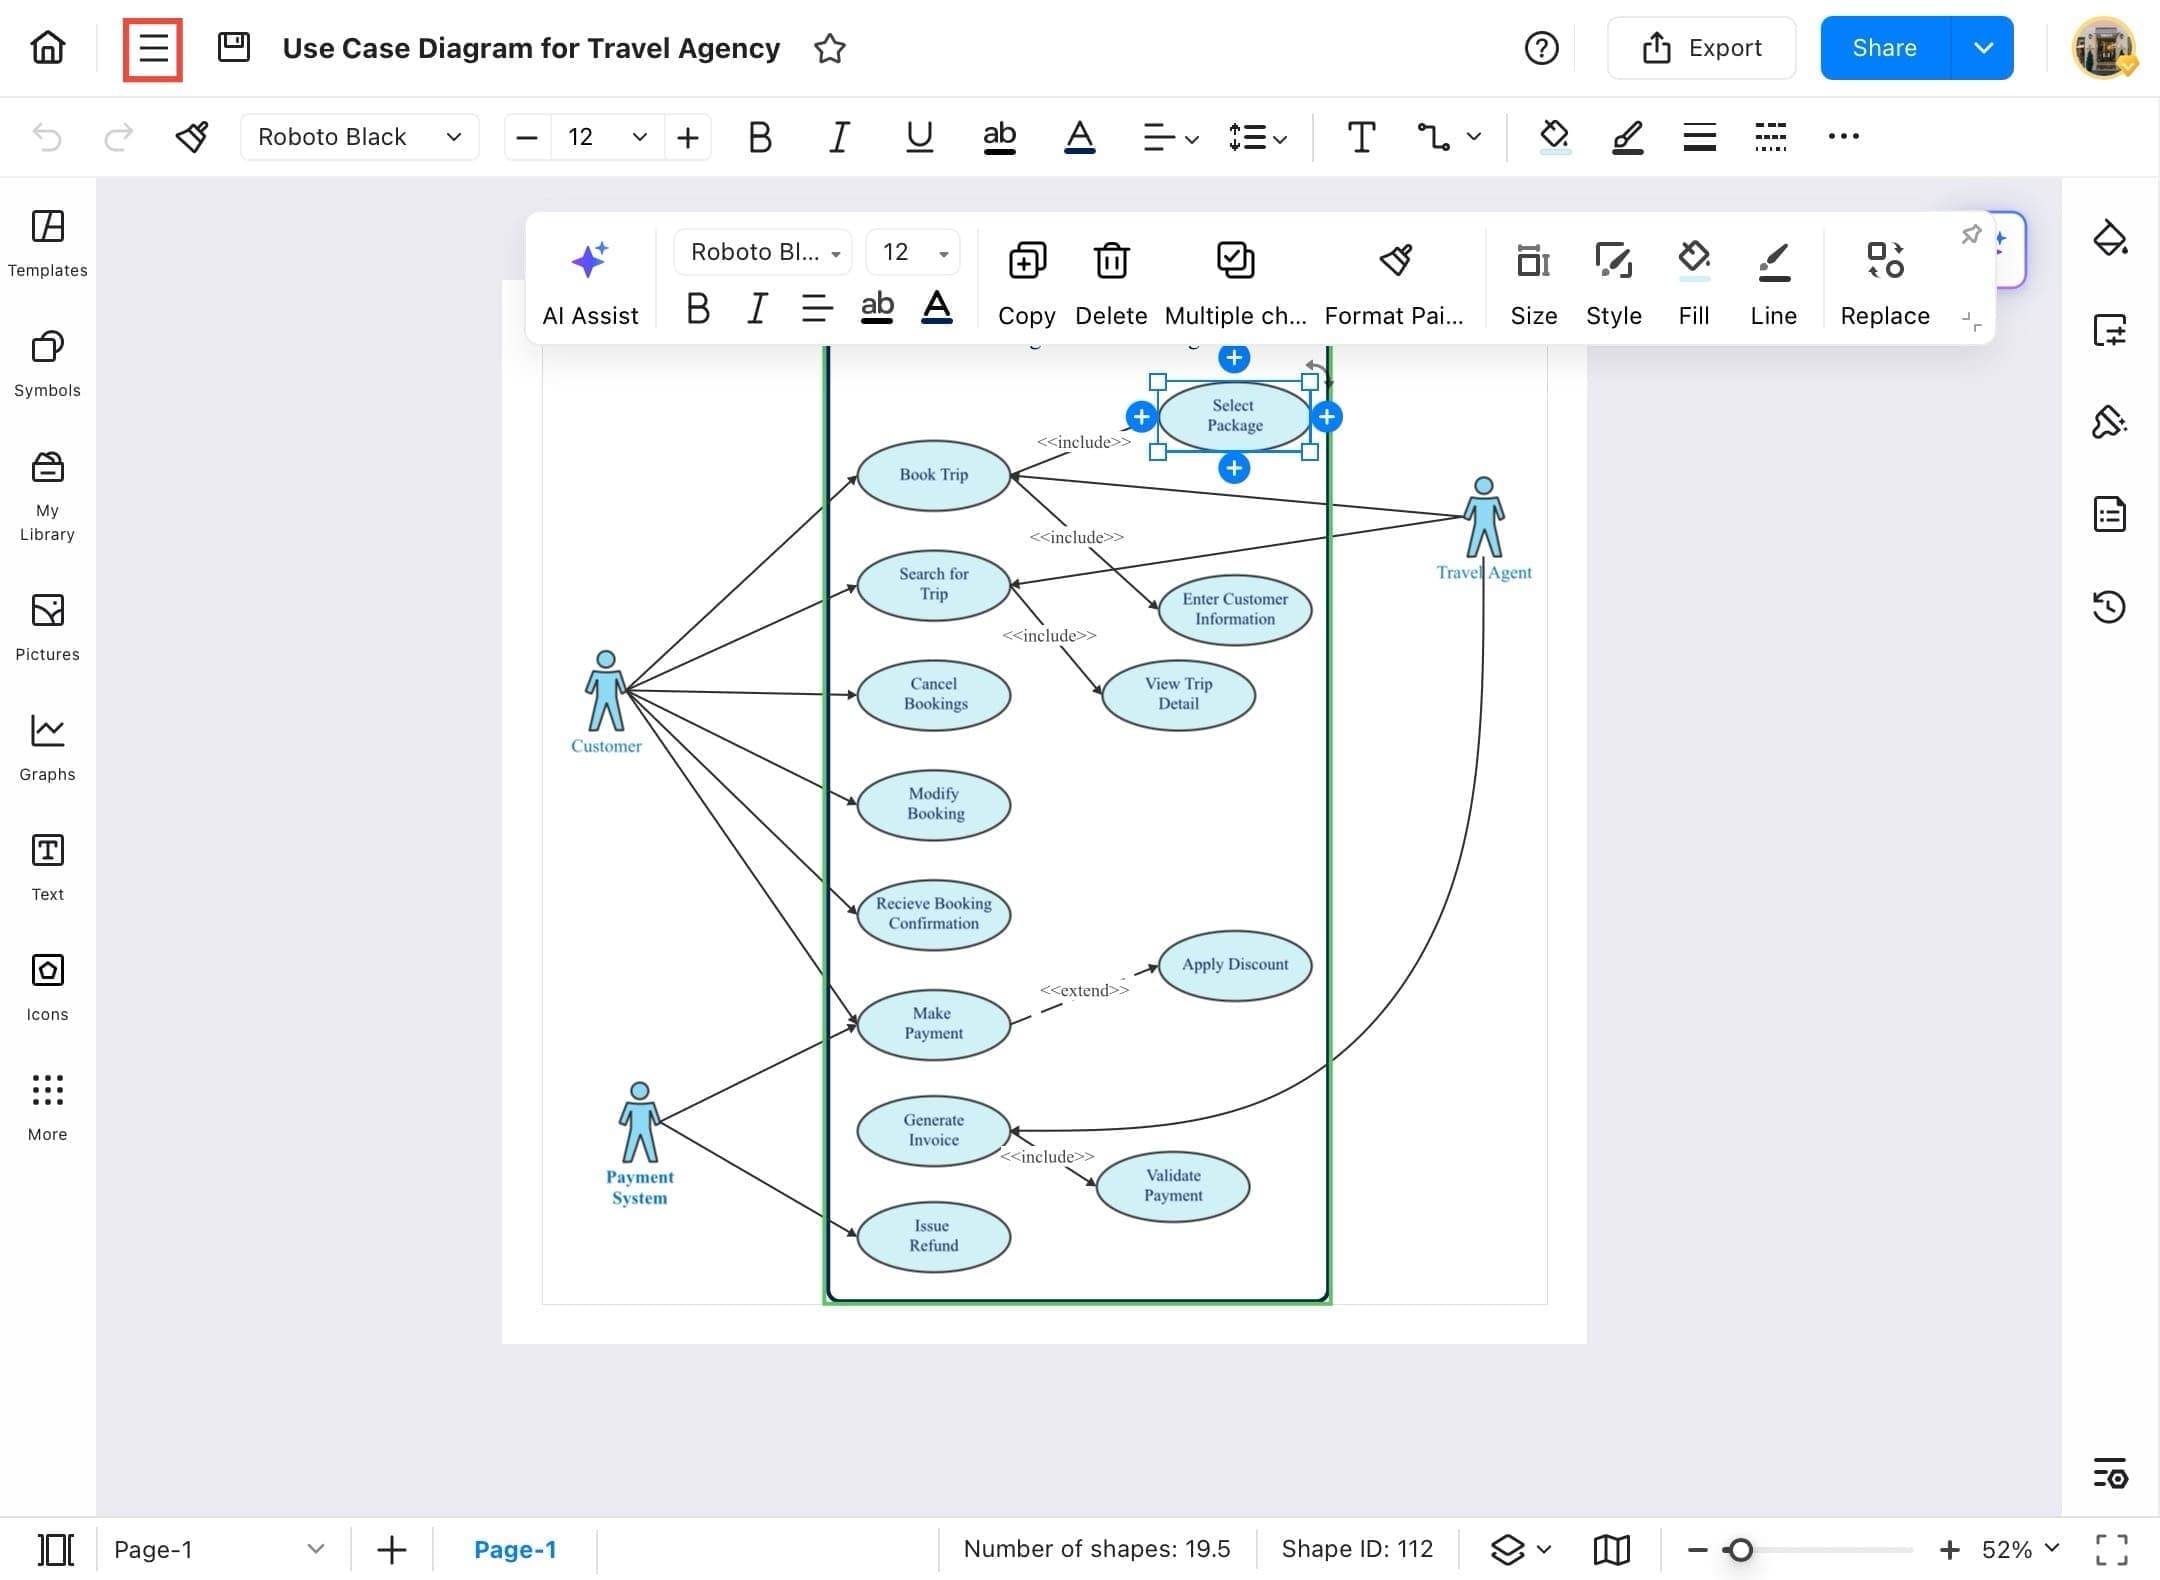
Task: Click the blue Share button
Action: pos(1884,48)
